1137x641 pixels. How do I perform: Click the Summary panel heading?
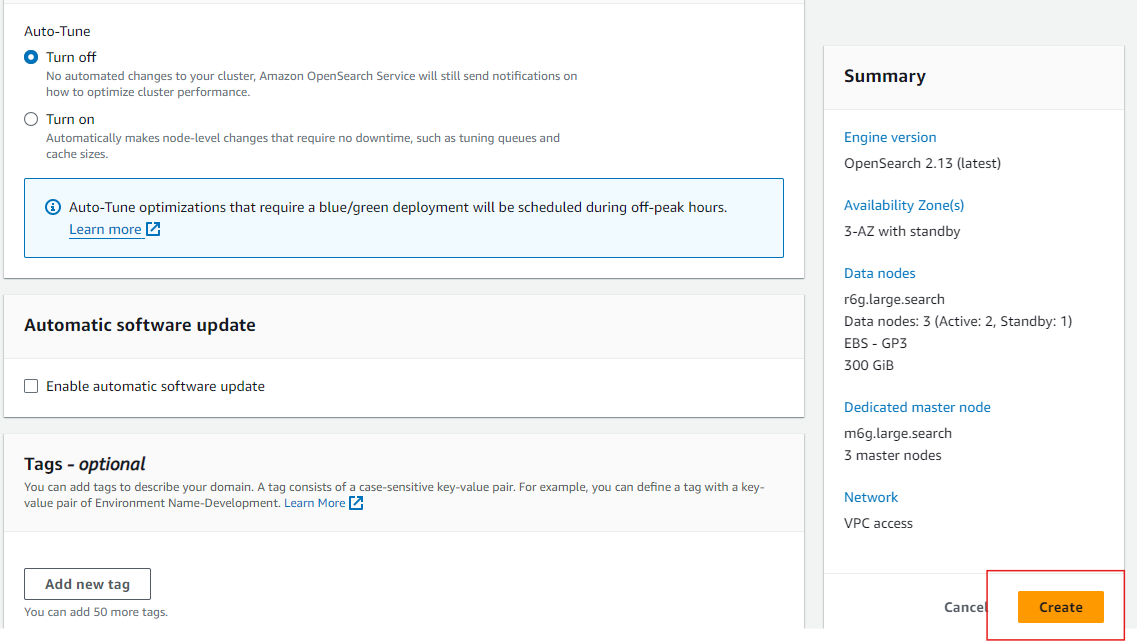884,76
